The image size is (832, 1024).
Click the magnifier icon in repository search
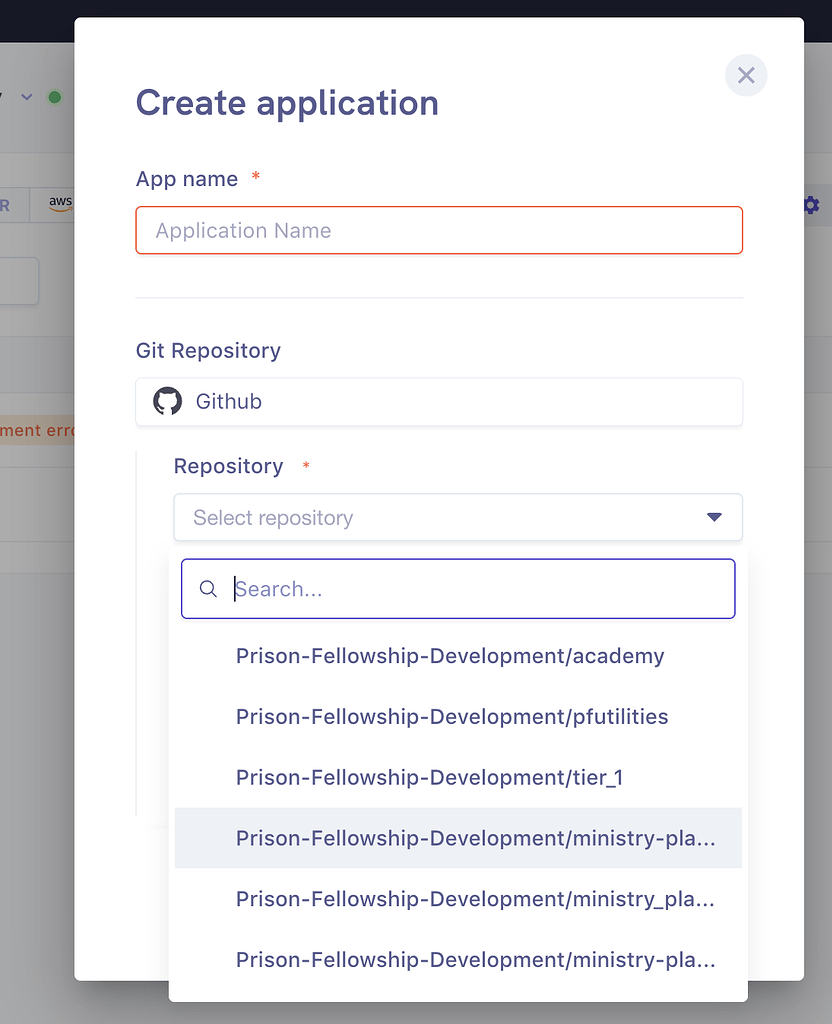[208, 589]
